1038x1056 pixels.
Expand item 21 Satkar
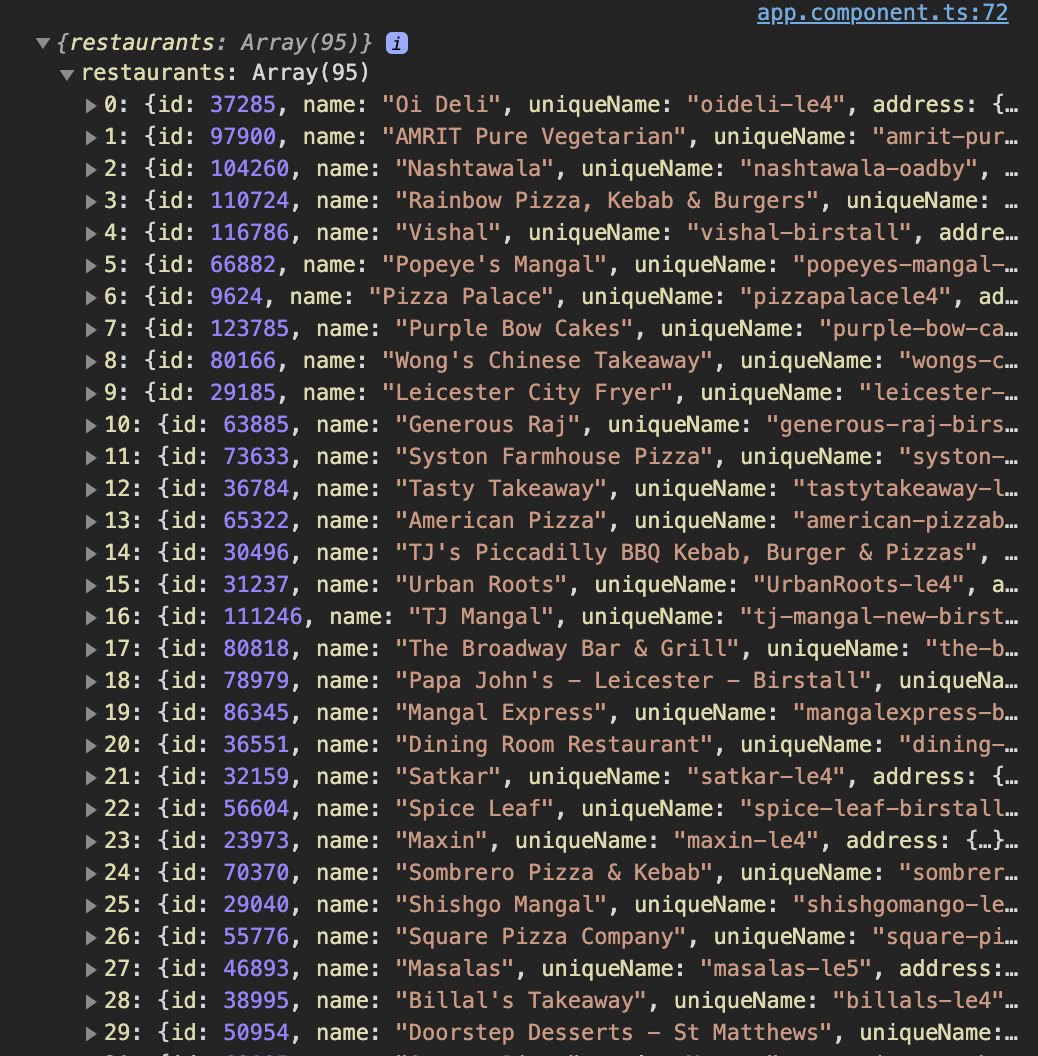pos(91,777)
